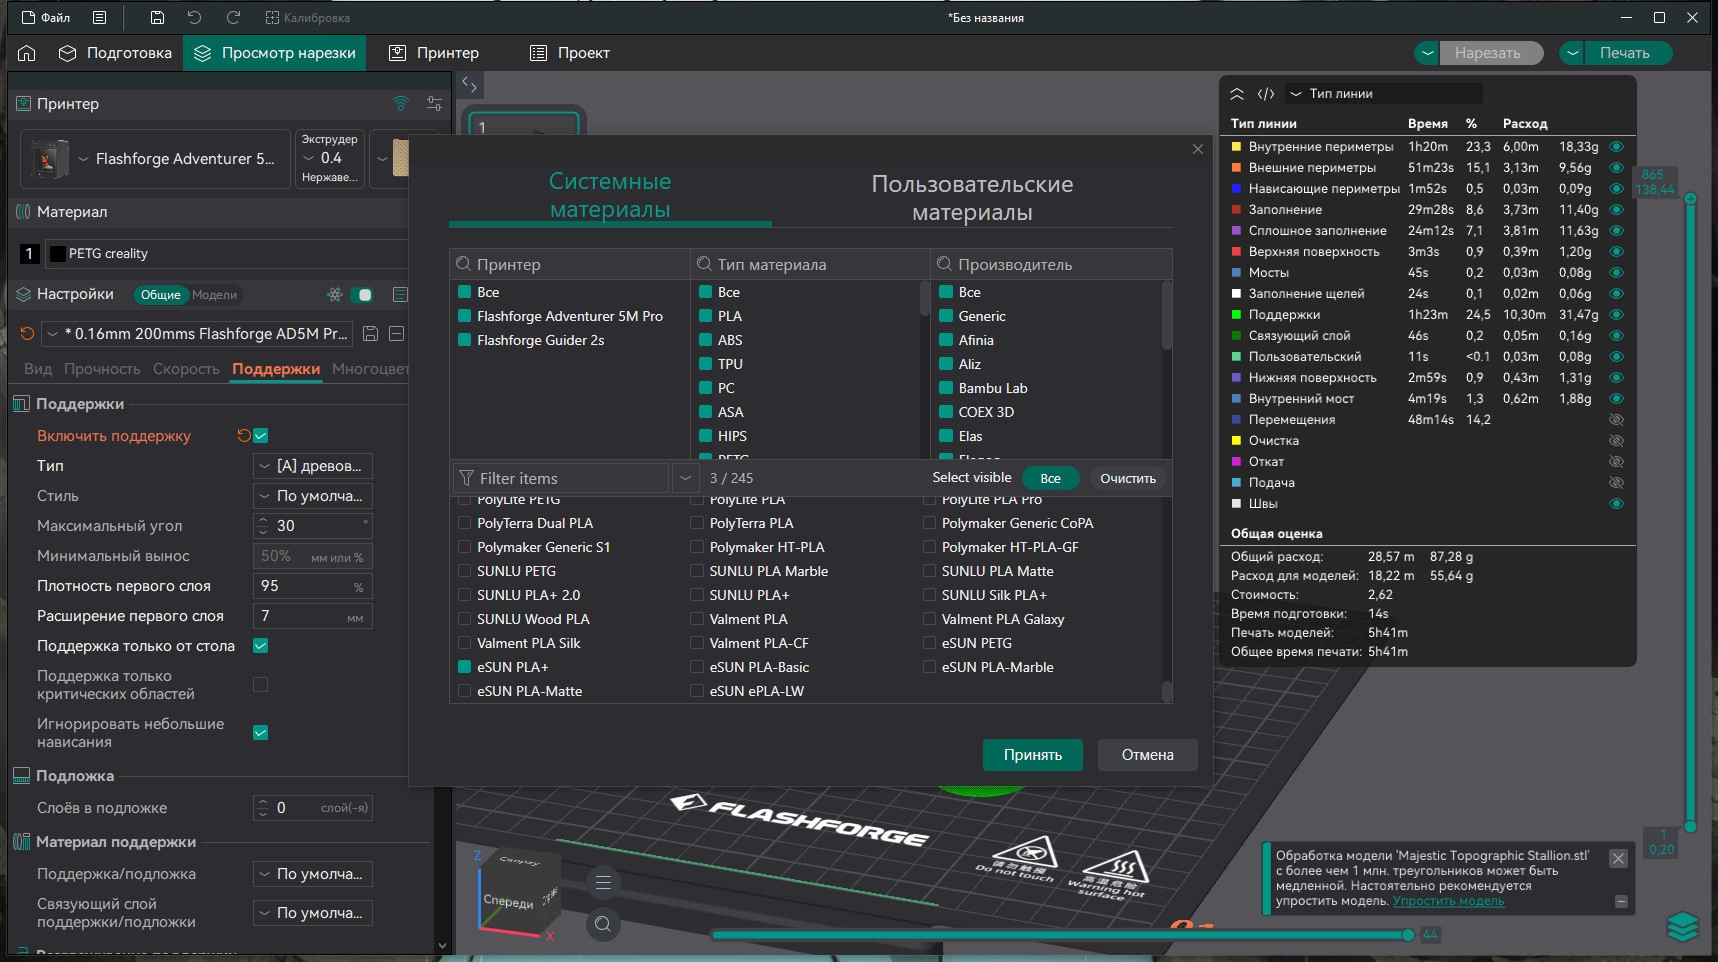Click the save icon in title bar
The width and height of the screenshot is (1718, 962).
[157, 18]
